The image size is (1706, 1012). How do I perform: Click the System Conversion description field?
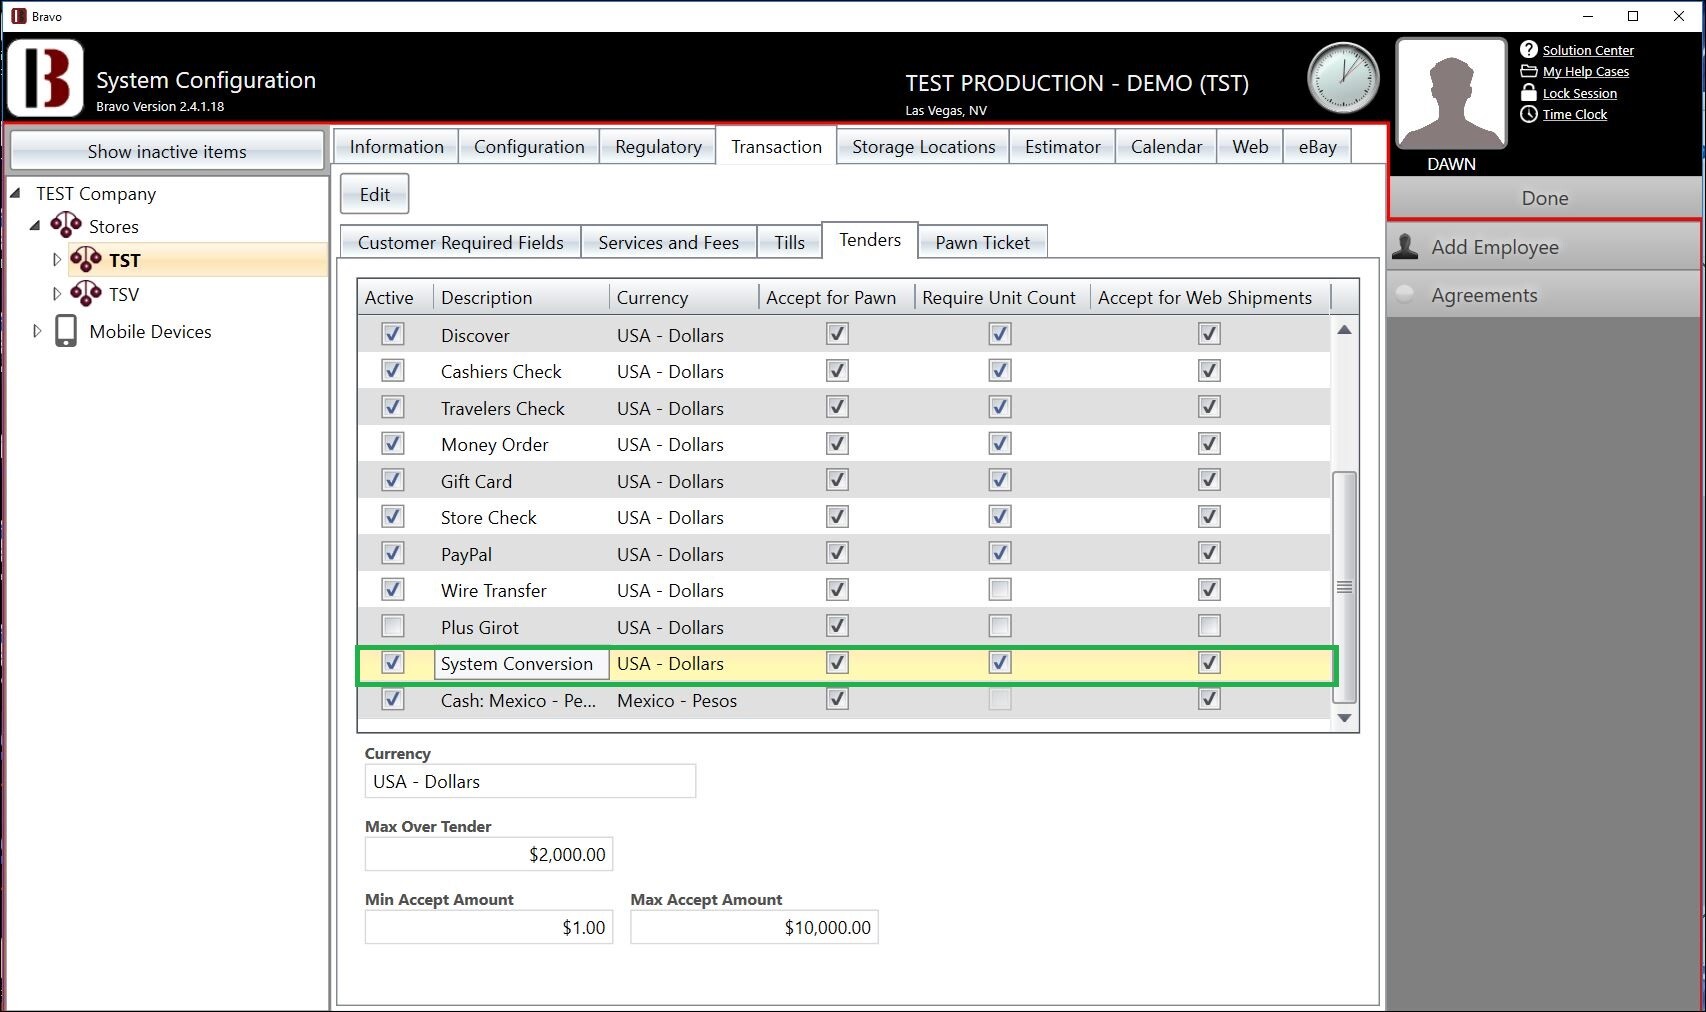(521, 664)
